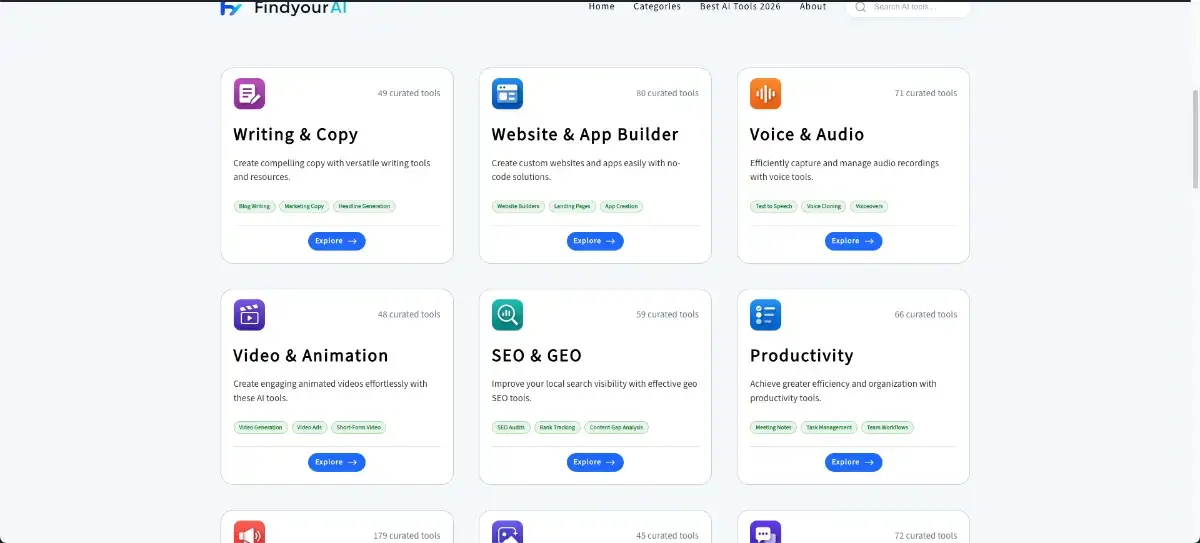This screenshot has width=1200, height=543.
Task: Click the FindyourAI logo
Action: point(283,7)
